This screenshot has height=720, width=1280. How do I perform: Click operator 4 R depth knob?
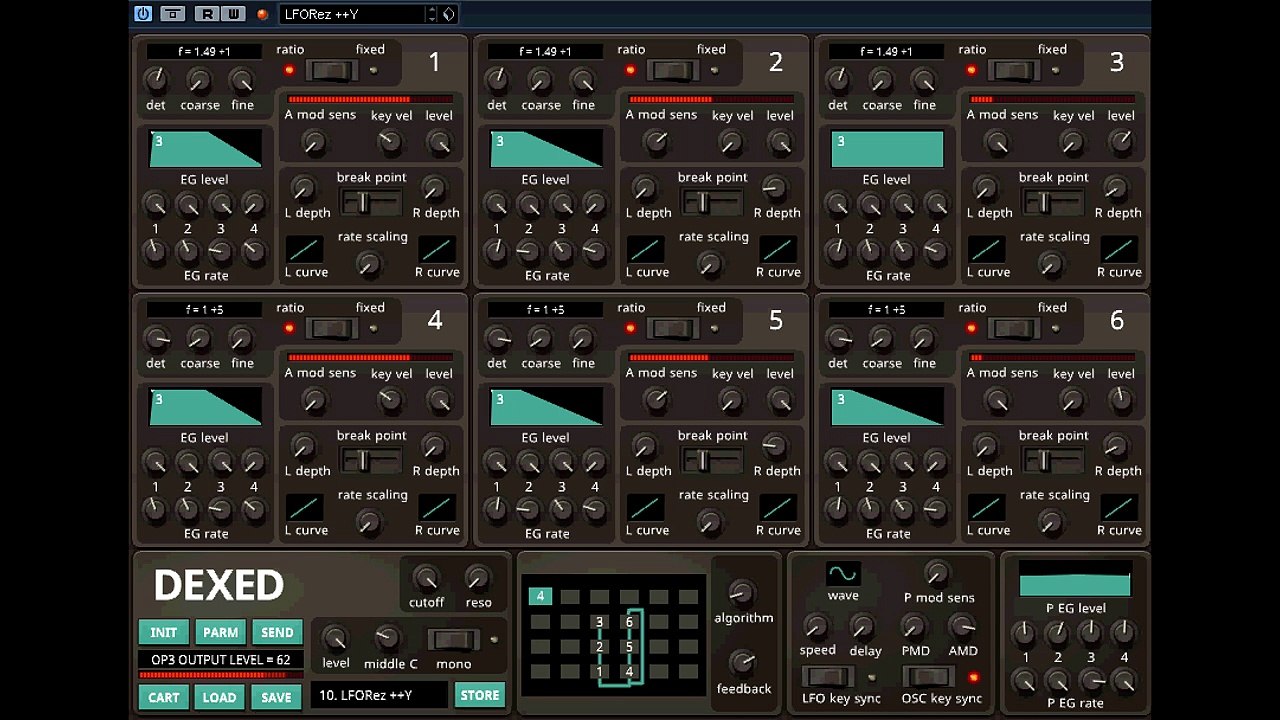pyautogui.click(x=434, y=446)
